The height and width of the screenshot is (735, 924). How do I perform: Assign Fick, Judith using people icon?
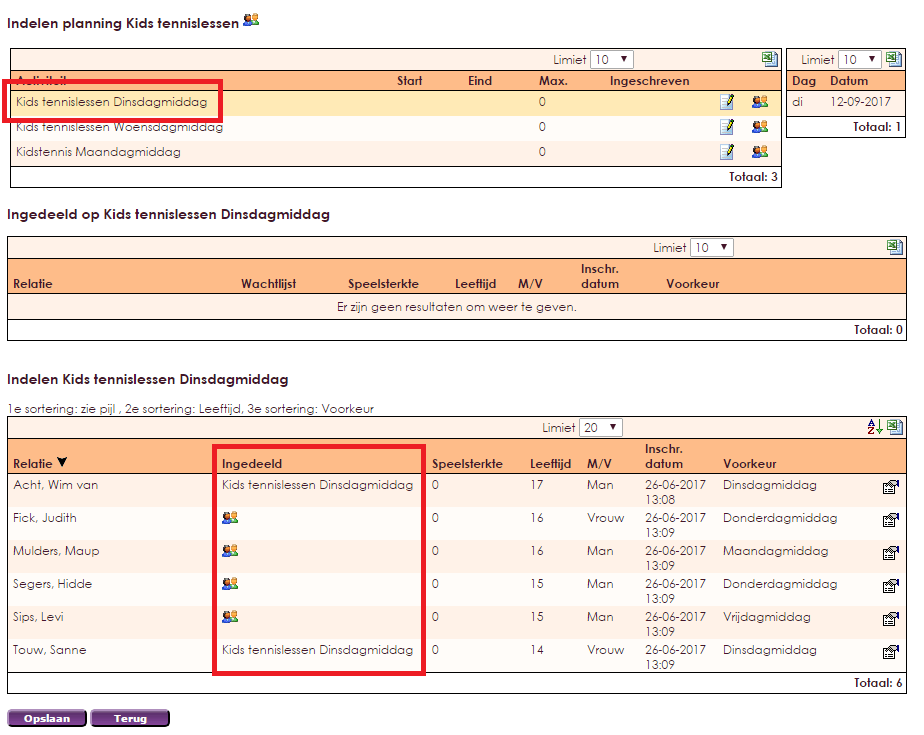[x=230, y=518]
